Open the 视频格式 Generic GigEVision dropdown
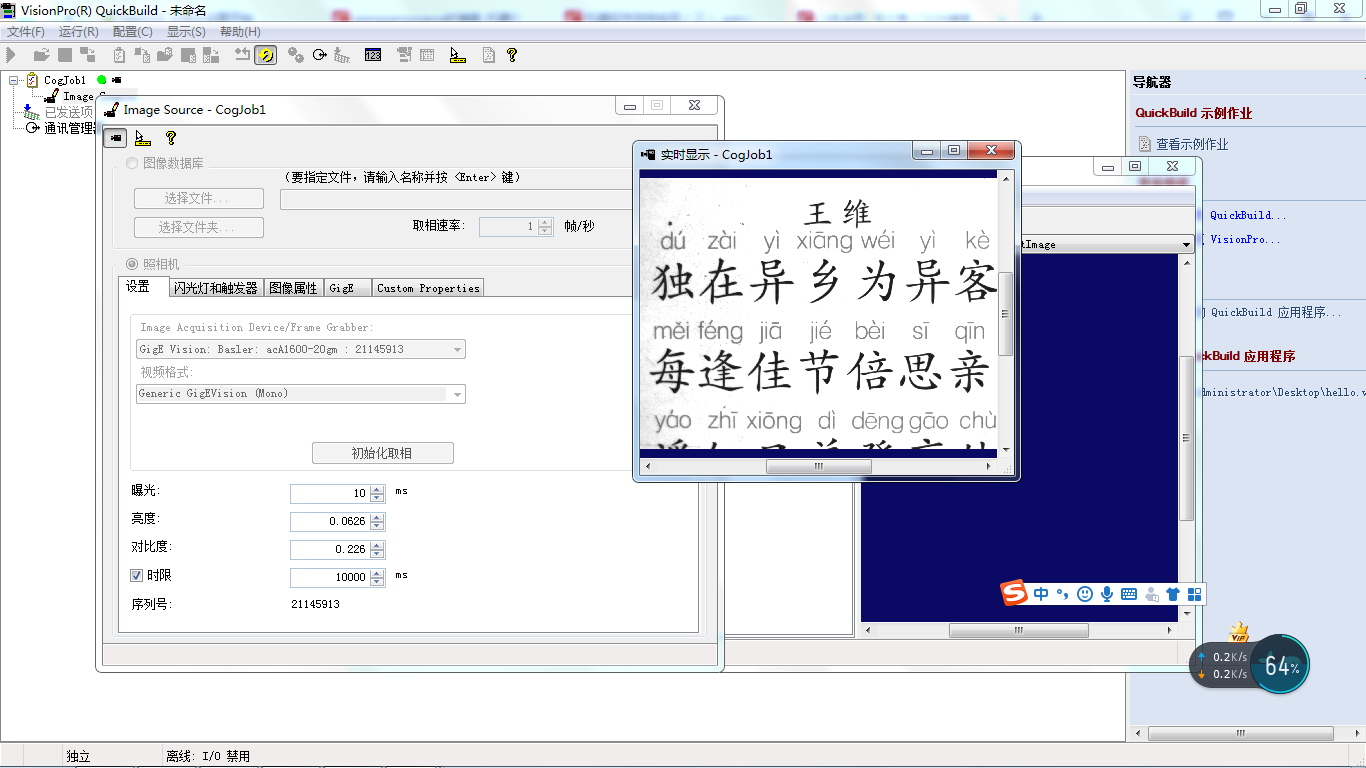The height and width of the screenshot is (768, 1366). pos(458,394)
